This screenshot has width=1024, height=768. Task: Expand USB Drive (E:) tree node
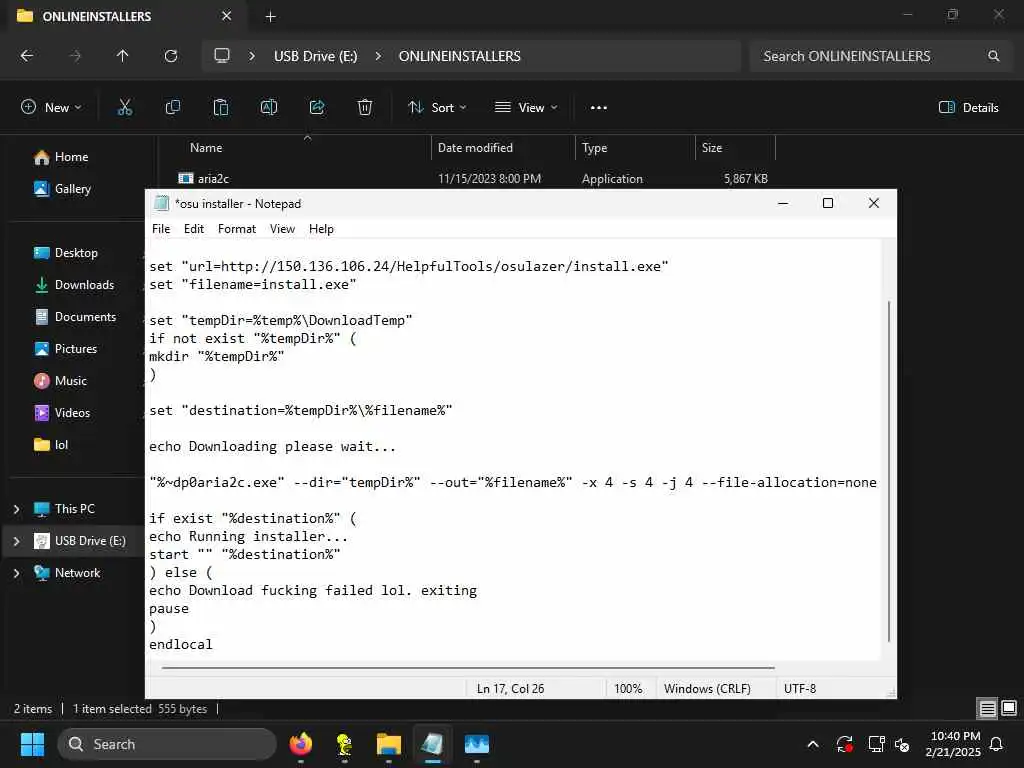pos(16,541)
